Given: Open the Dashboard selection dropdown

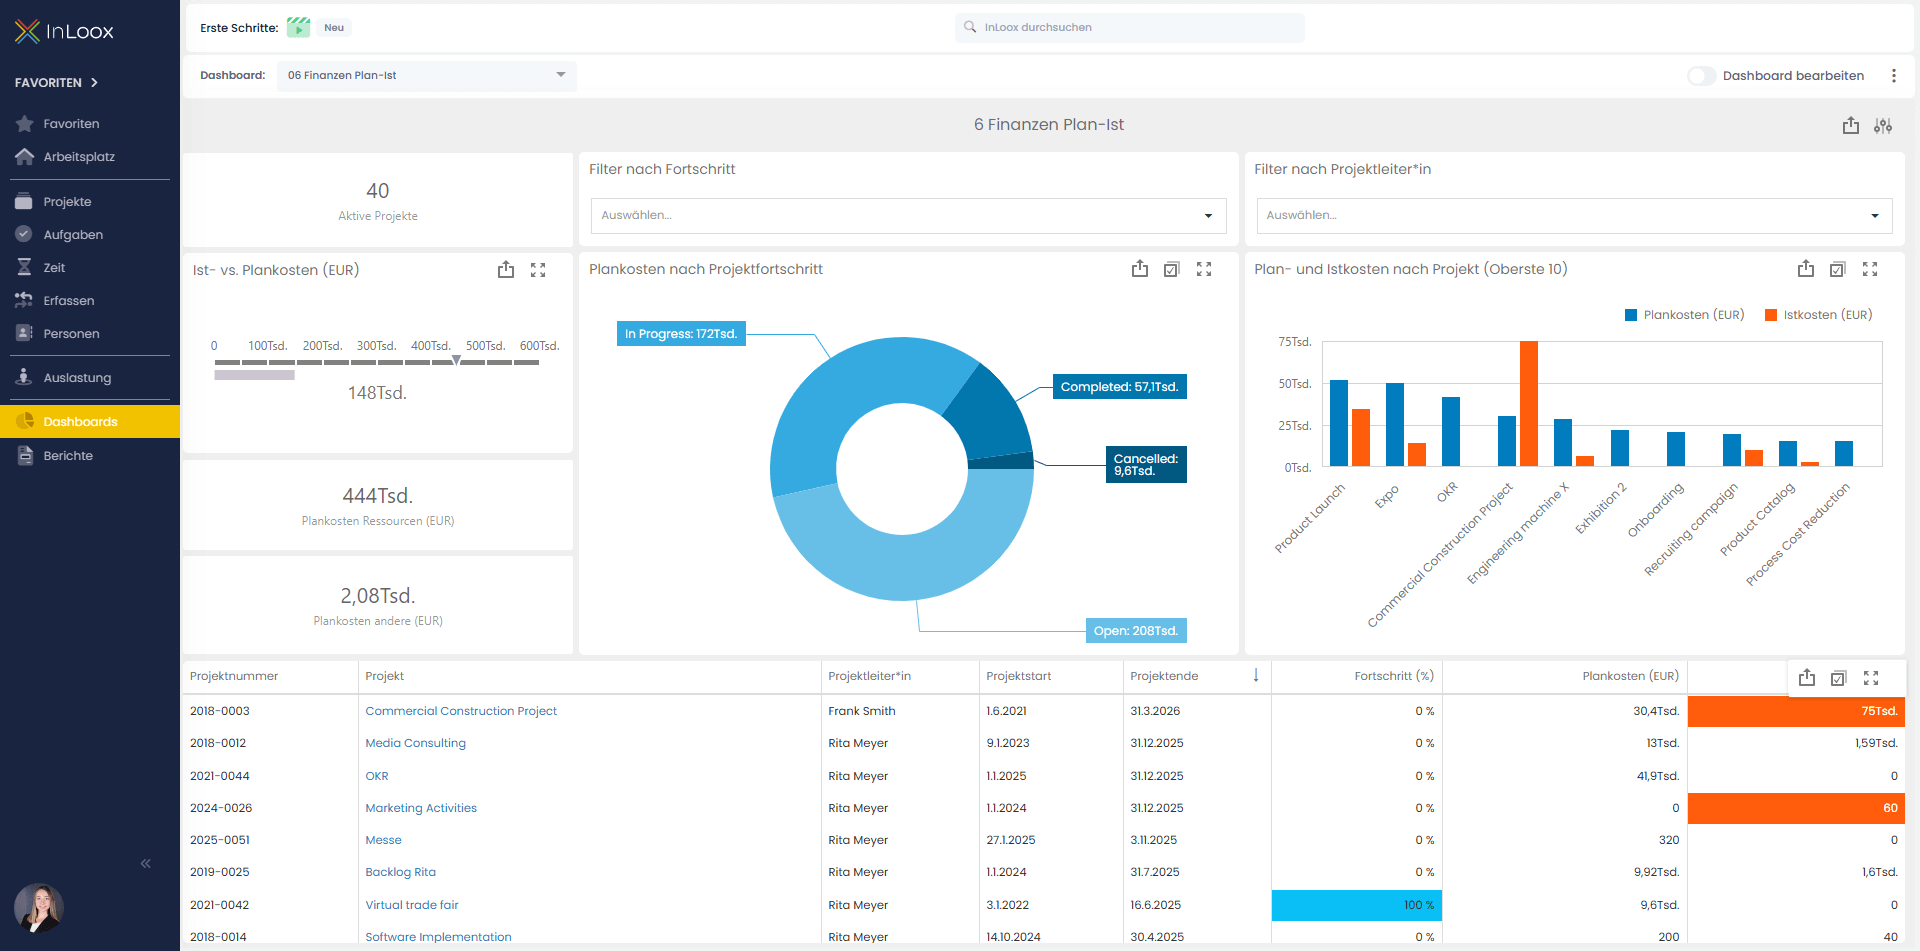Looking at the screenshot, I should (426, 76).
